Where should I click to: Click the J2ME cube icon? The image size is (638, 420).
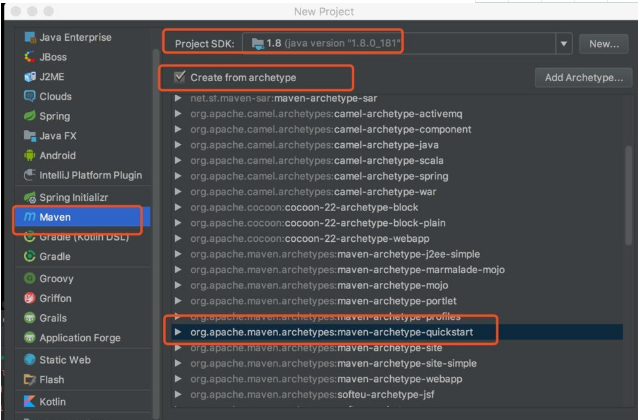(x=30, y=77)
